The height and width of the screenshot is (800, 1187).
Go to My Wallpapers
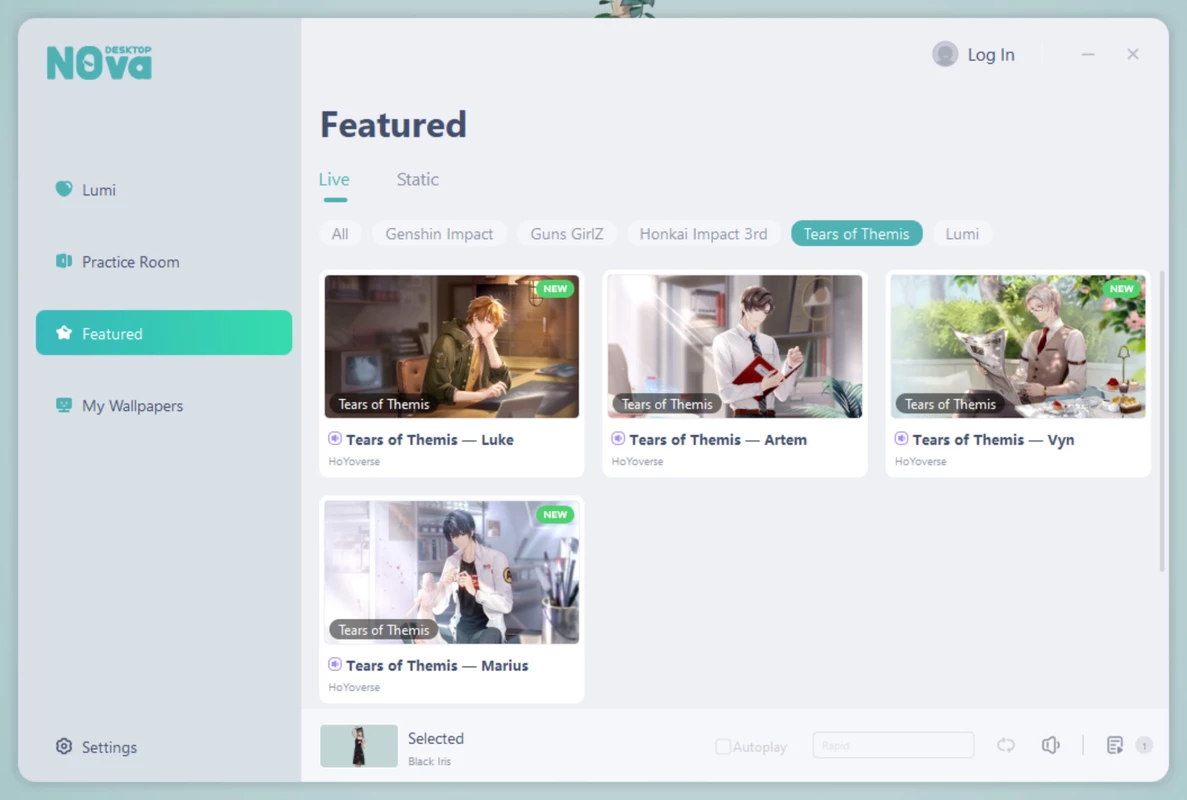[164, 406]
